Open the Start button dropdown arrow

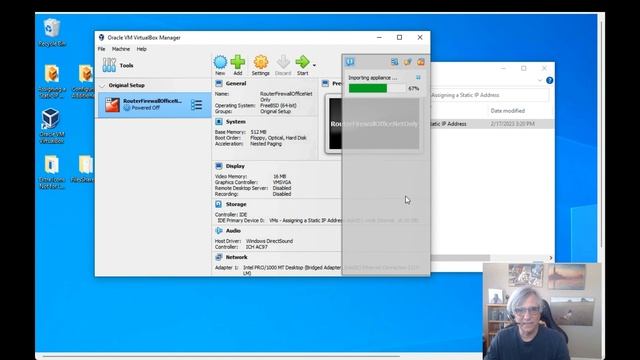coord(314,65)
